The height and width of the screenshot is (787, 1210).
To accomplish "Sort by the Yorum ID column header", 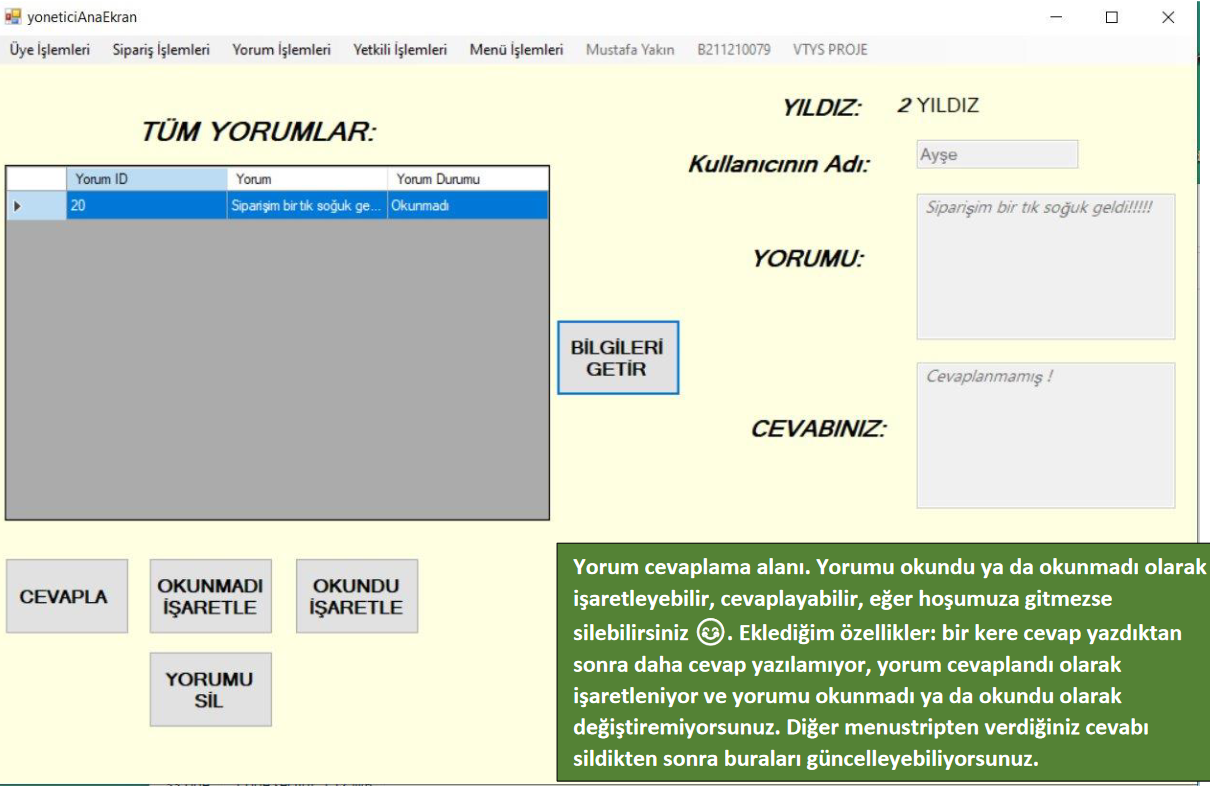I will pyautogui.click(x=146, y=179).
